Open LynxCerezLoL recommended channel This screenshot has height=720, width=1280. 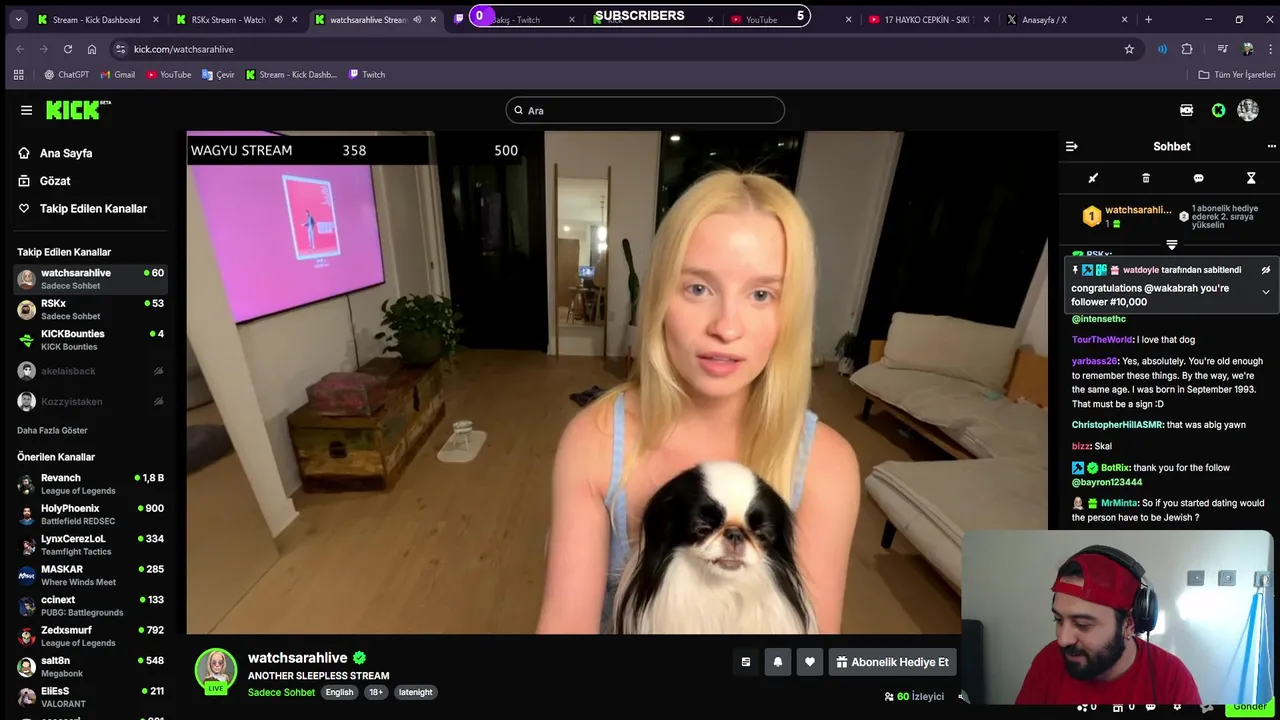click(91, 545)
